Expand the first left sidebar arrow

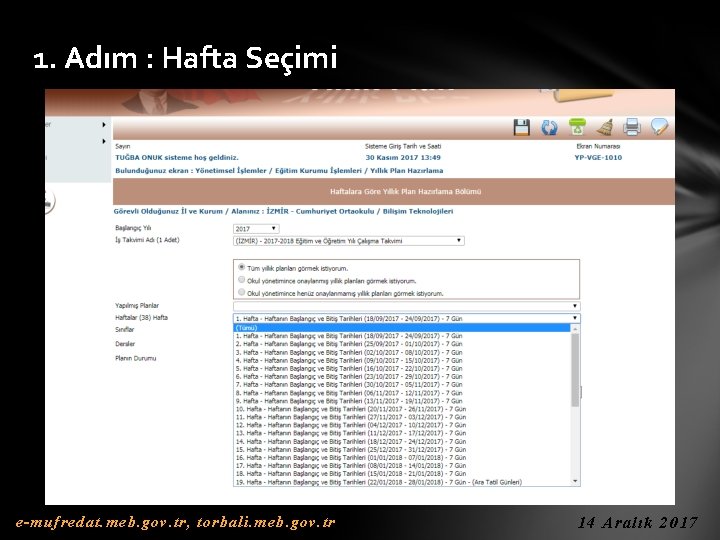pyautogui.click(x=104, y=124)
